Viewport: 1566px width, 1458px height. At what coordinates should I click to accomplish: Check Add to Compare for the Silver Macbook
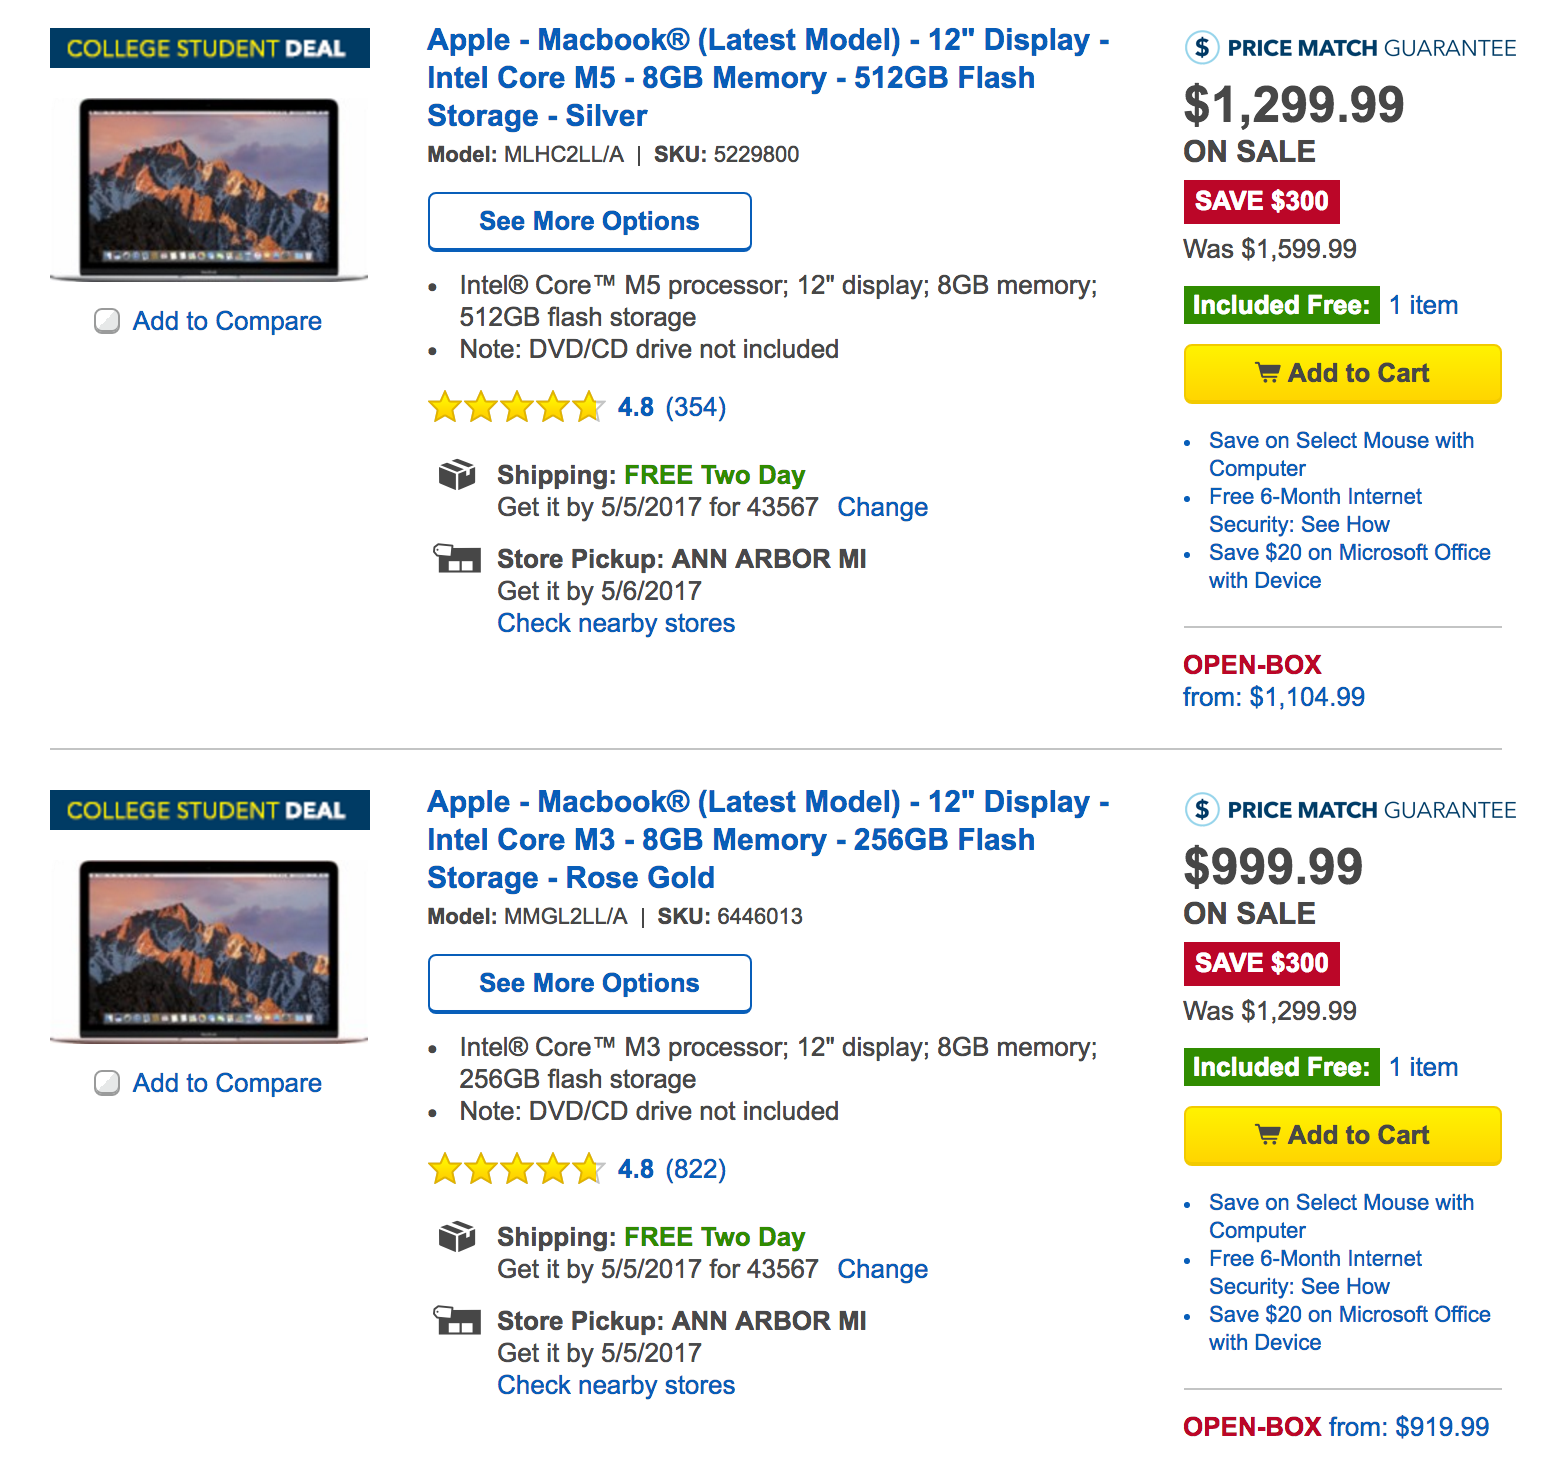[107, 321]
